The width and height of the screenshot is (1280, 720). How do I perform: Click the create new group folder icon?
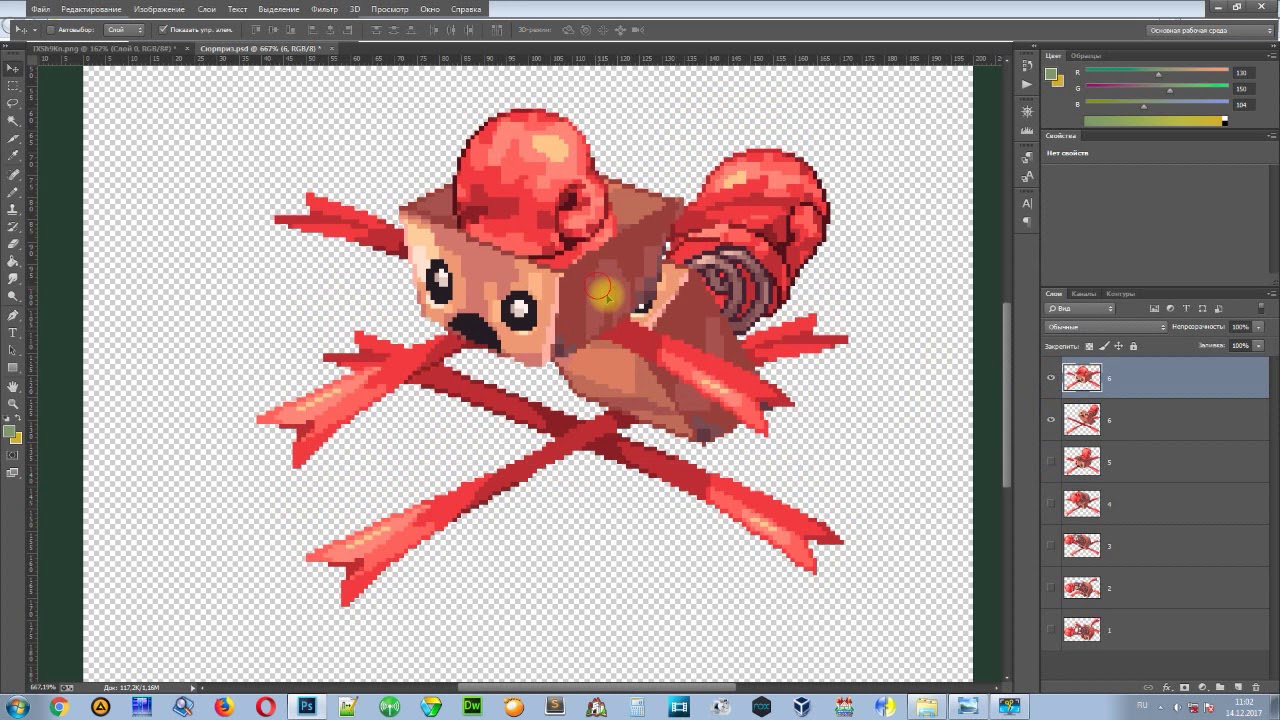point(1220,687)
